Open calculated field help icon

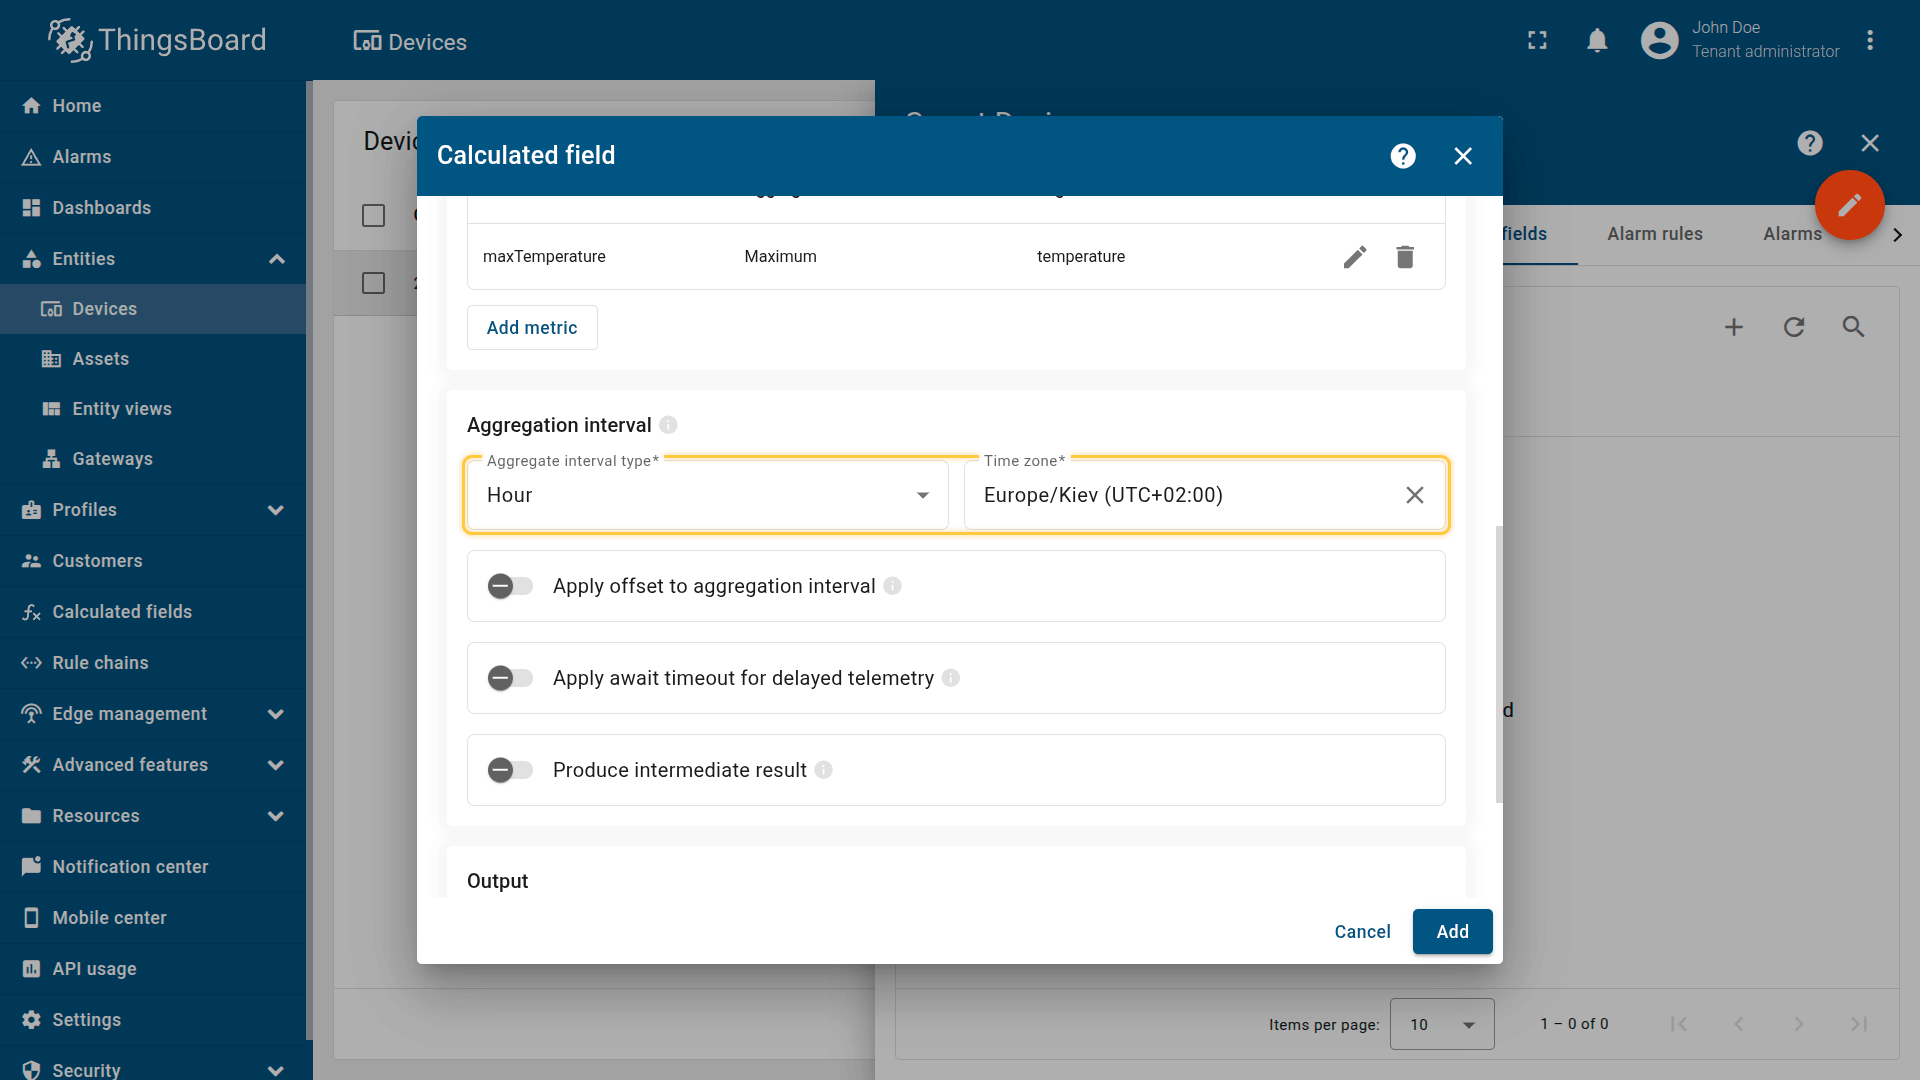1403,156
